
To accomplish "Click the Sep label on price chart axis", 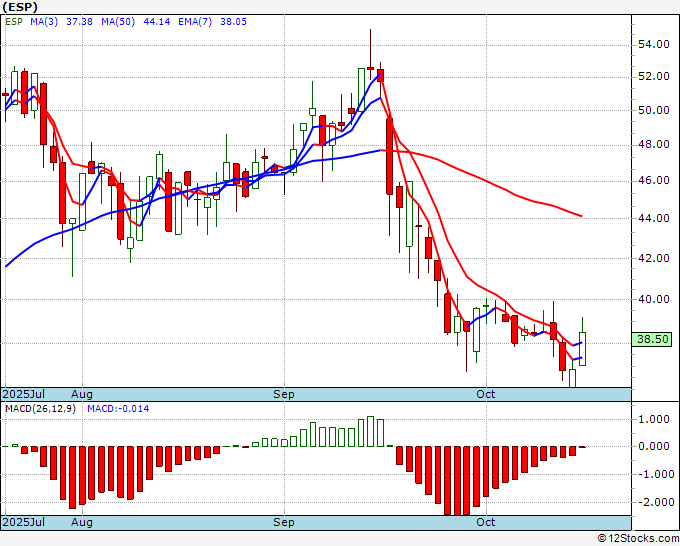I will tap(284, 394).
